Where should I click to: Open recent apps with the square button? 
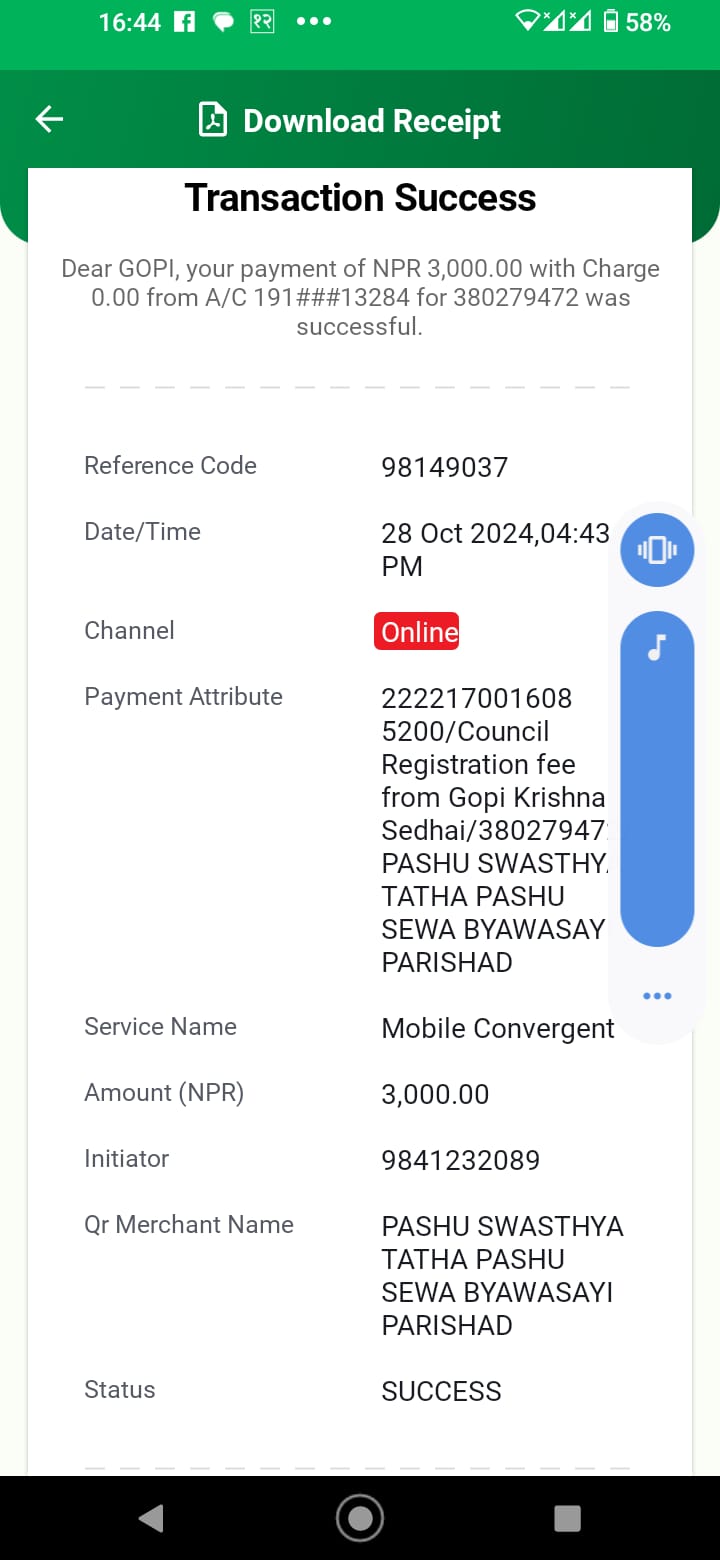567,1519
